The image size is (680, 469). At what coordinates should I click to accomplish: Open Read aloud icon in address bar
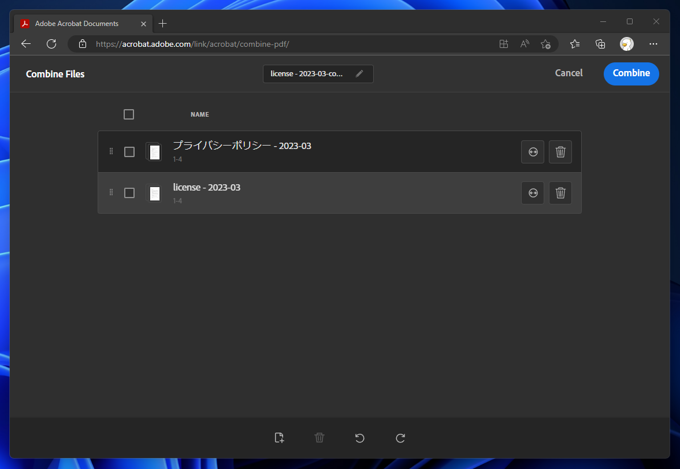click(524, 44)
